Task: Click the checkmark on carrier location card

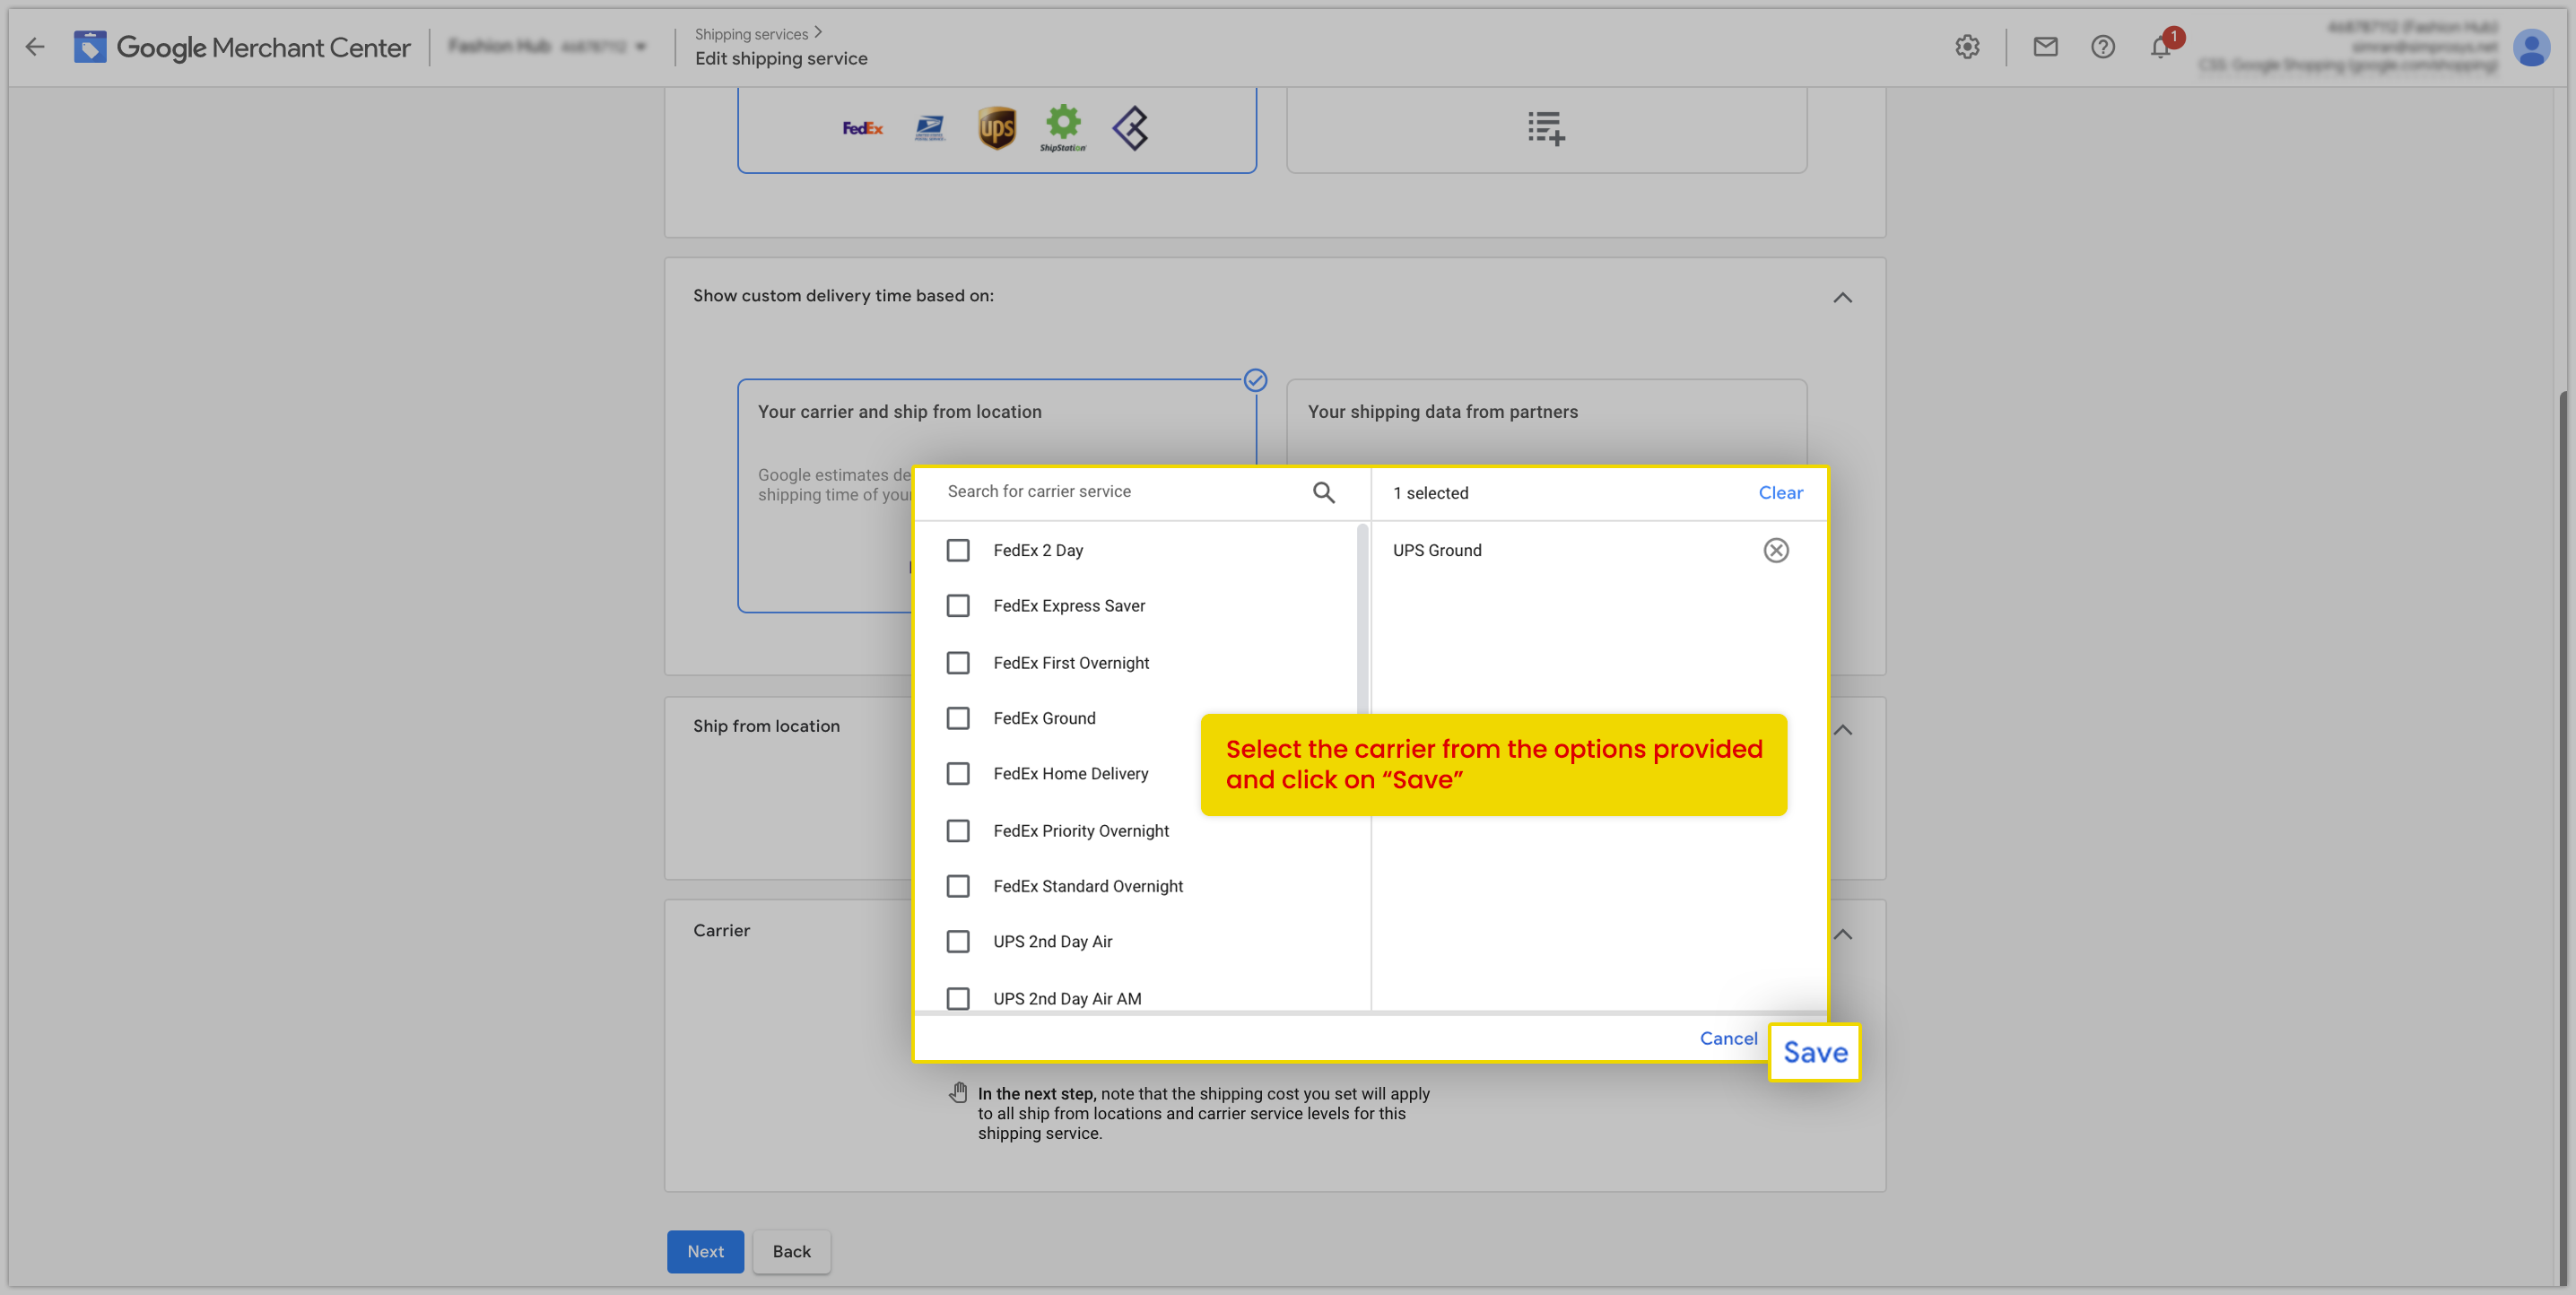Action: [1255, 380]
